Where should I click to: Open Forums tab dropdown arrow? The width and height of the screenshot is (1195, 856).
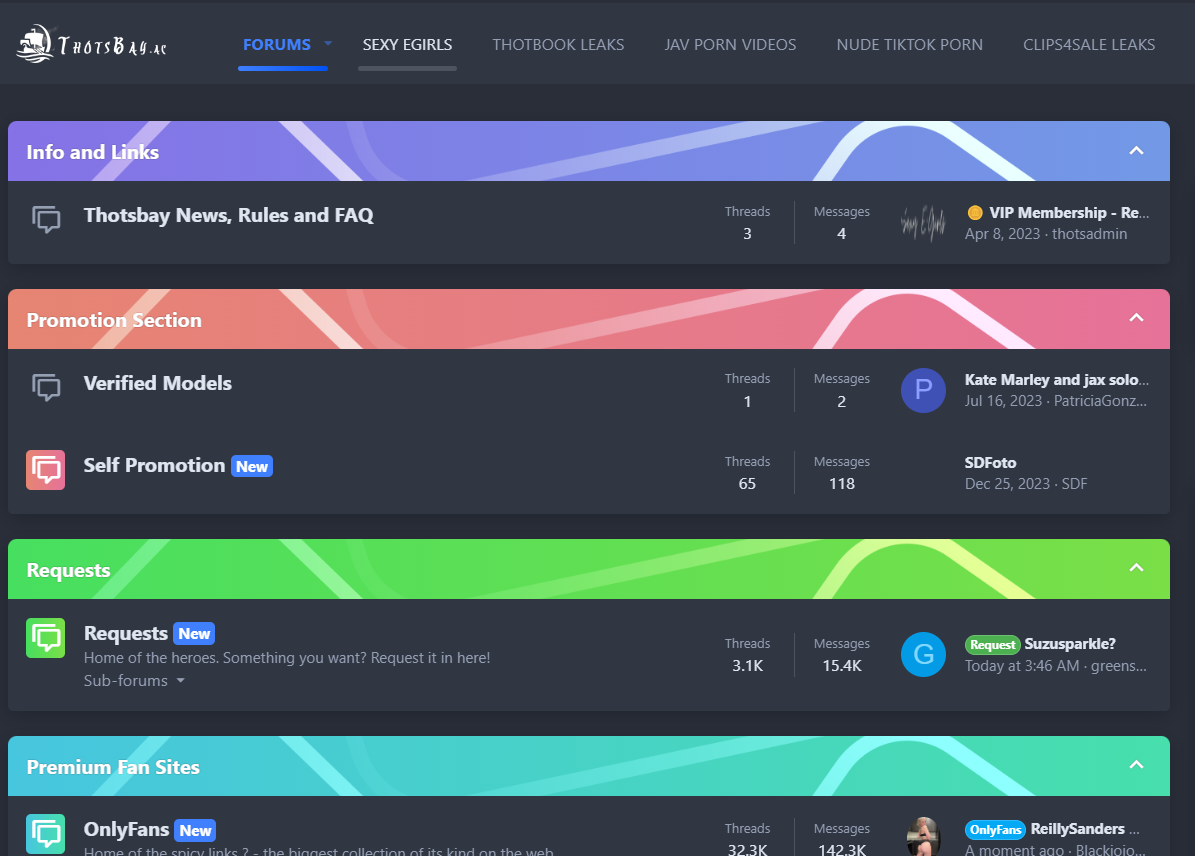click(x=328, y=43)
